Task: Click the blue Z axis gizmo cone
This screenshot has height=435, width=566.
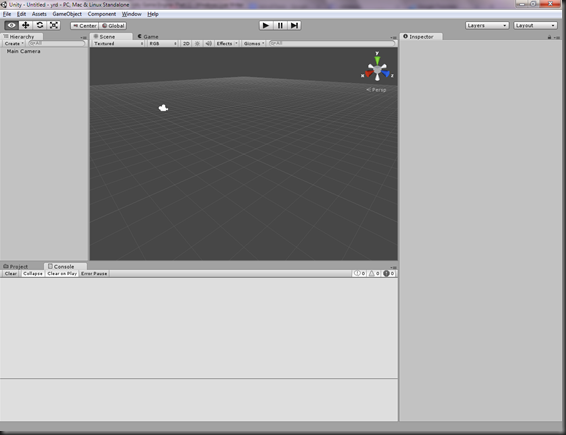Action: pos(386,74)
